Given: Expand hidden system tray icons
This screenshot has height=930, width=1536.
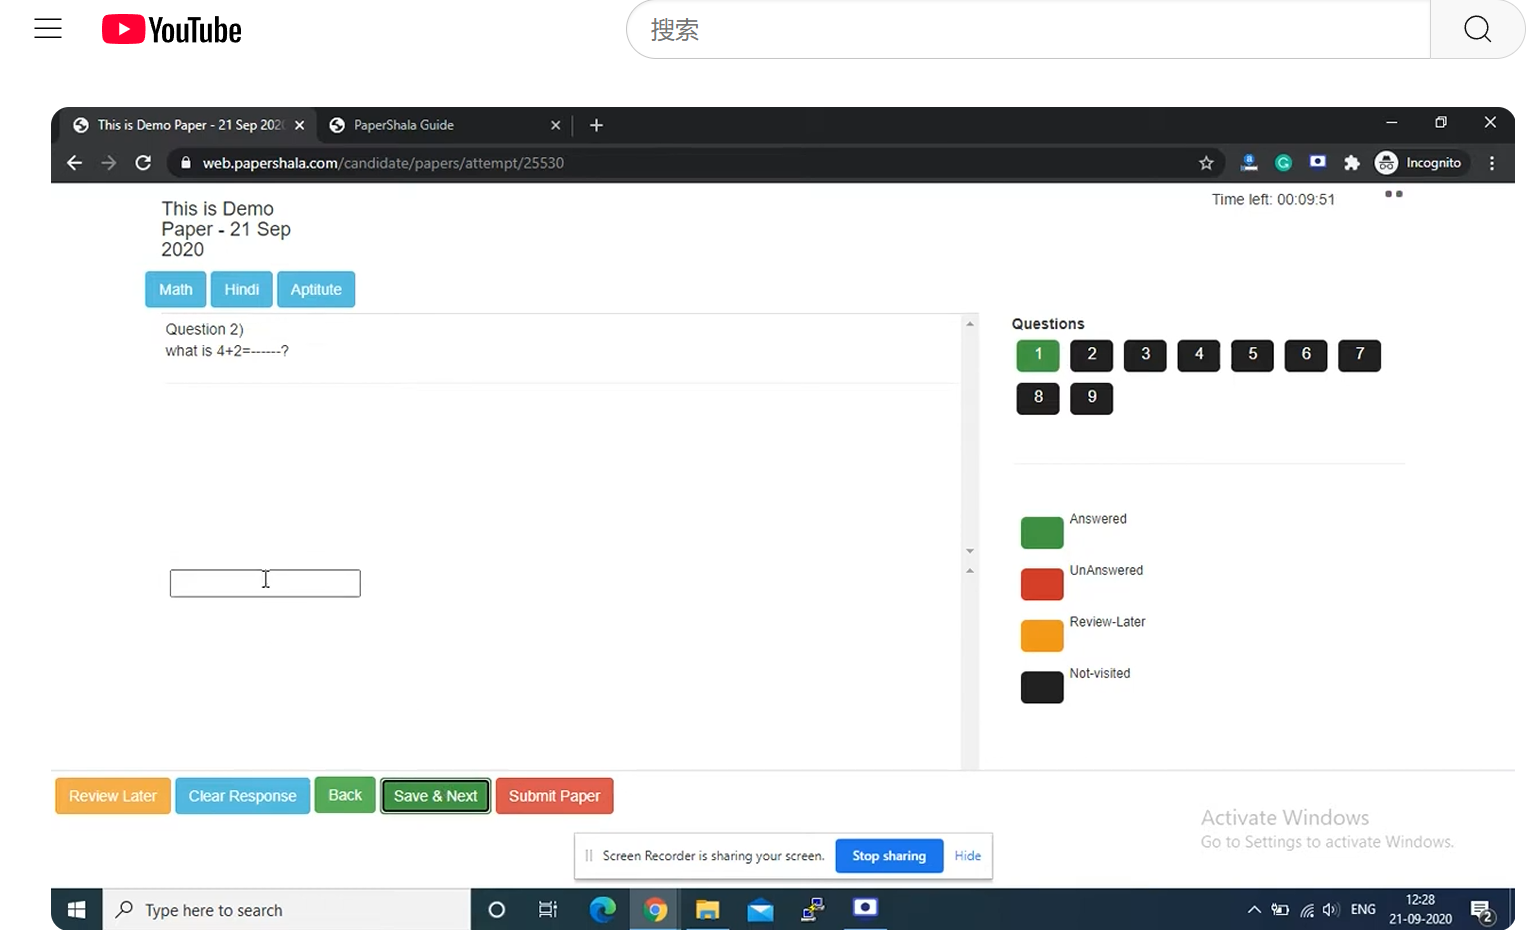Looking at the screenshot, I should pyautogui.click(x=1253, y=910).
